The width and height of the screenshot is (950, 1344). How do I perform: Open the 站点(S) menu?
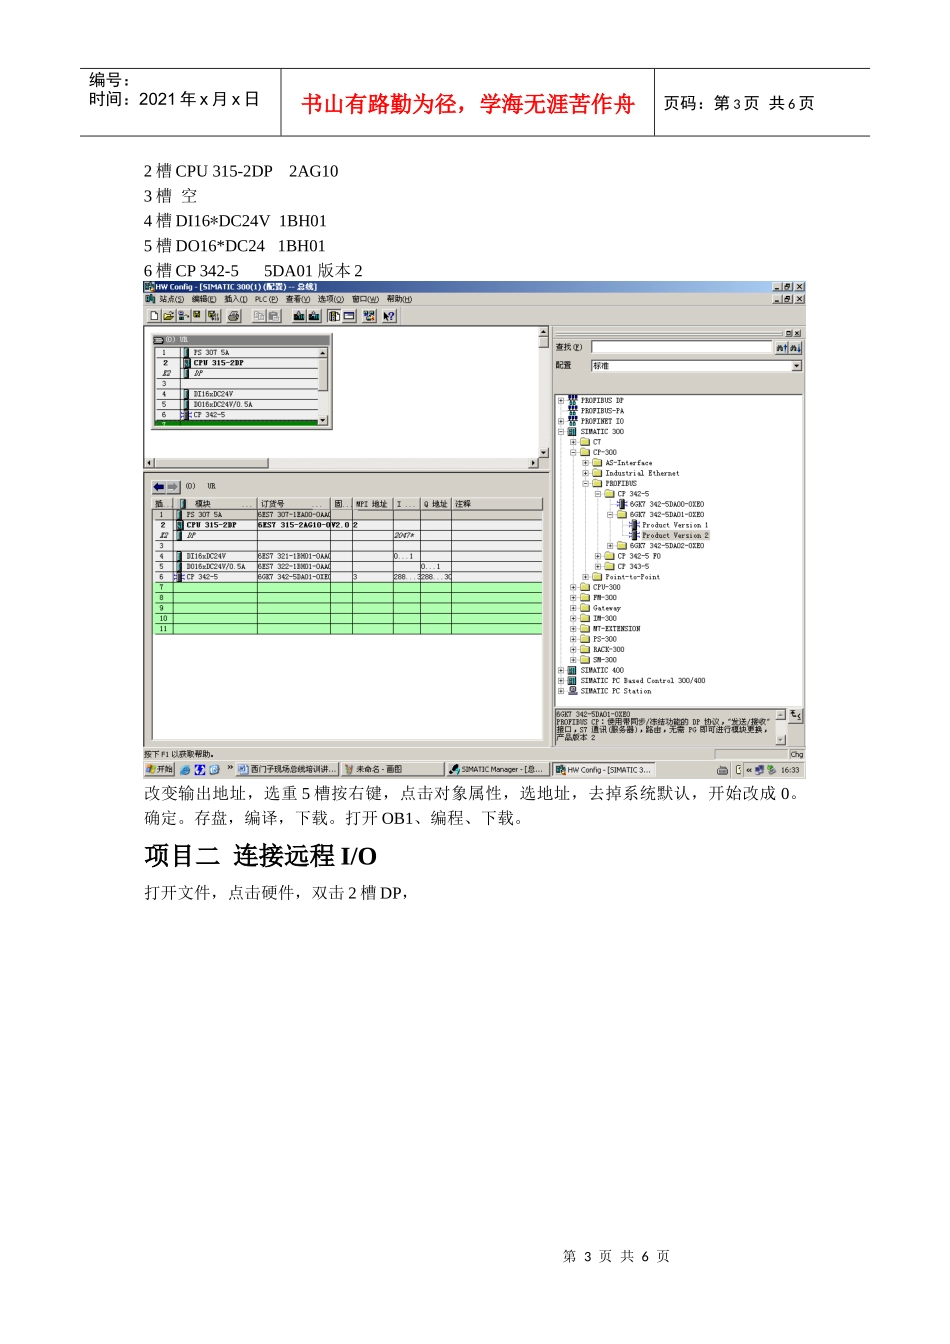coord(172,299)
